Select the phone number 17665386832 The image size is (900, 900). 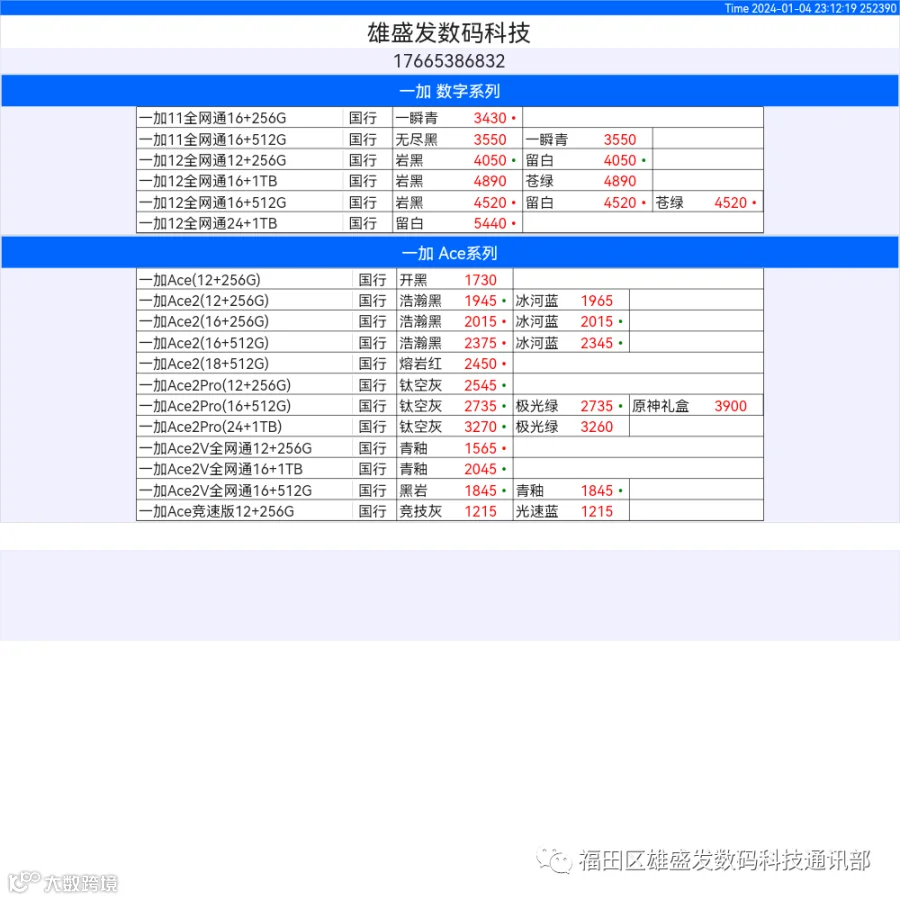click(449, 61)
